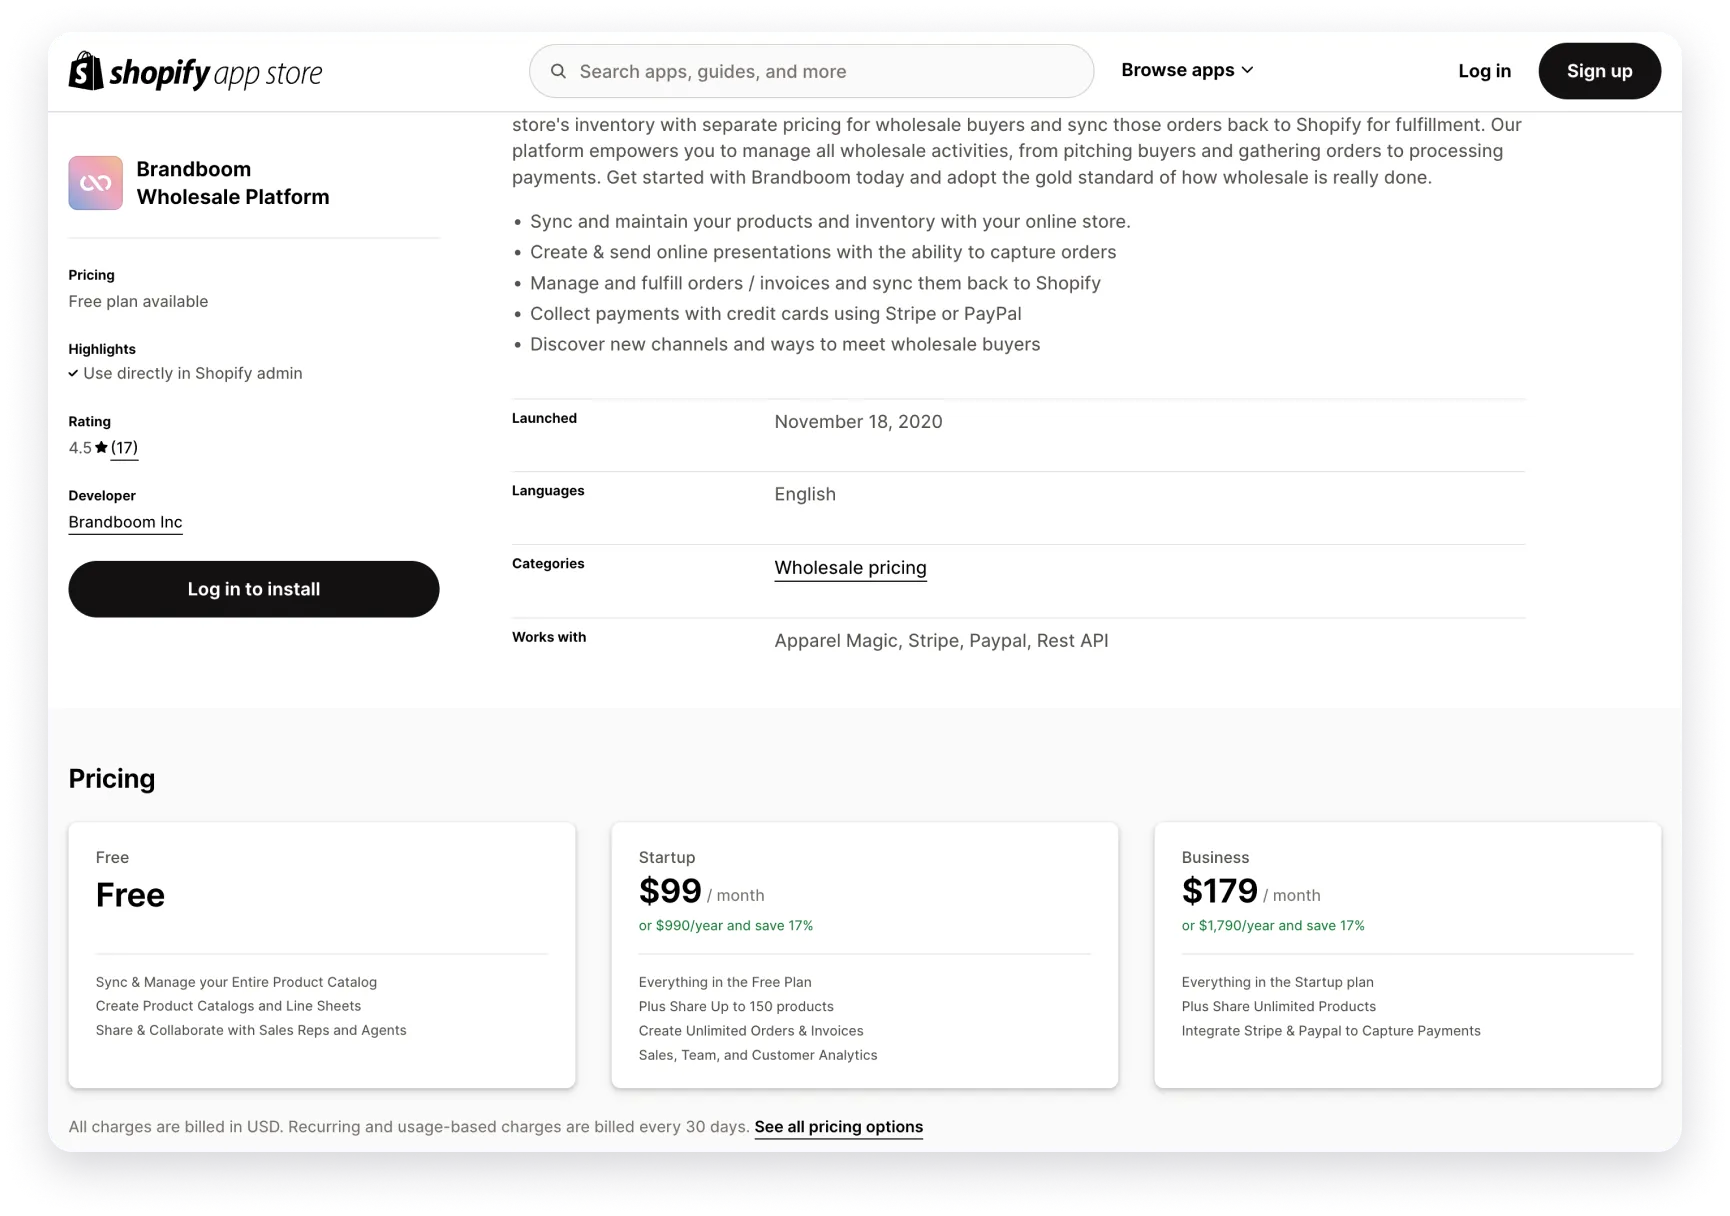Click 'Create Product Catalogs and Line Sheets' line
1730x1216 pixels.
tap(228, 1006)
